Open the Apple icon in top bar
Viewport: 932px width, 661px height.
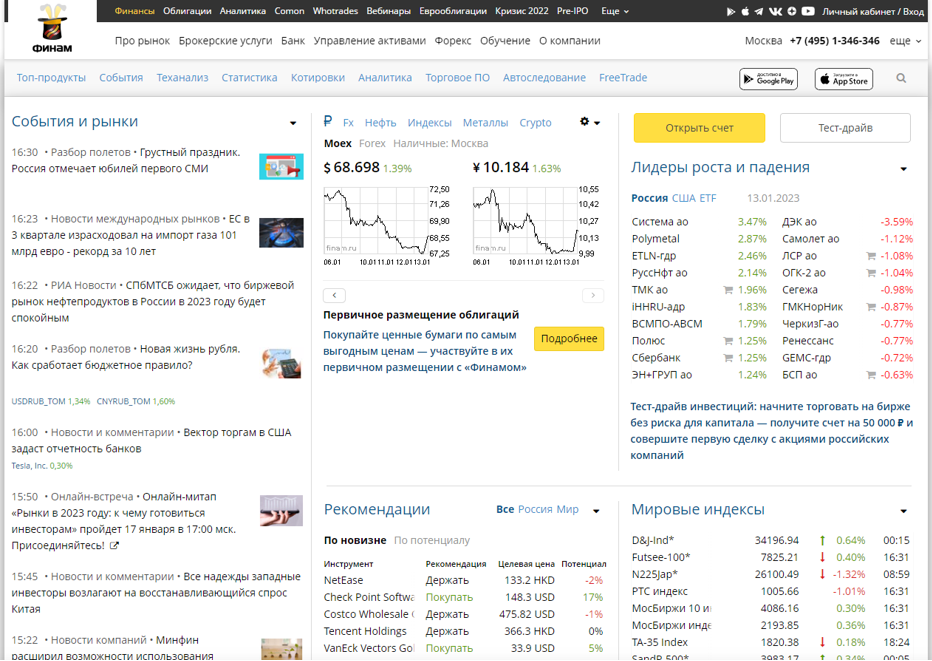(x=745, y=11)
